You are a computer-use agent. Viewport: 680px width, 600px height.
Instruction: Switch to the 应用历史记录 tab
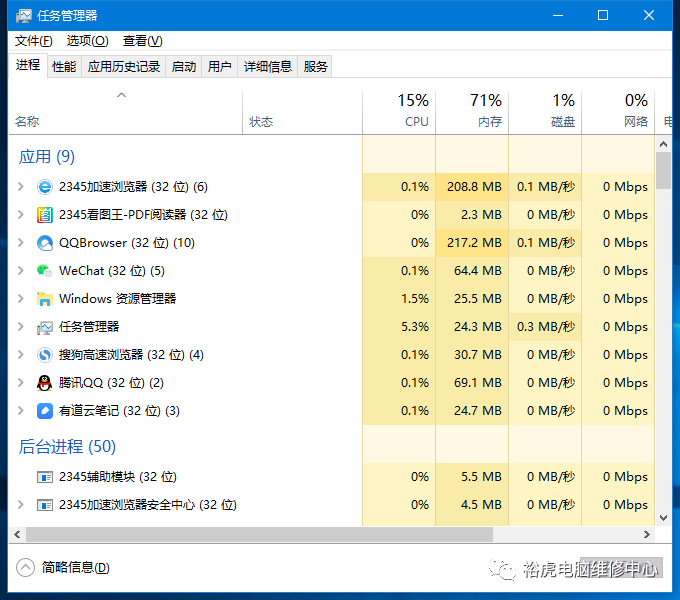click(x=124, y=67)
